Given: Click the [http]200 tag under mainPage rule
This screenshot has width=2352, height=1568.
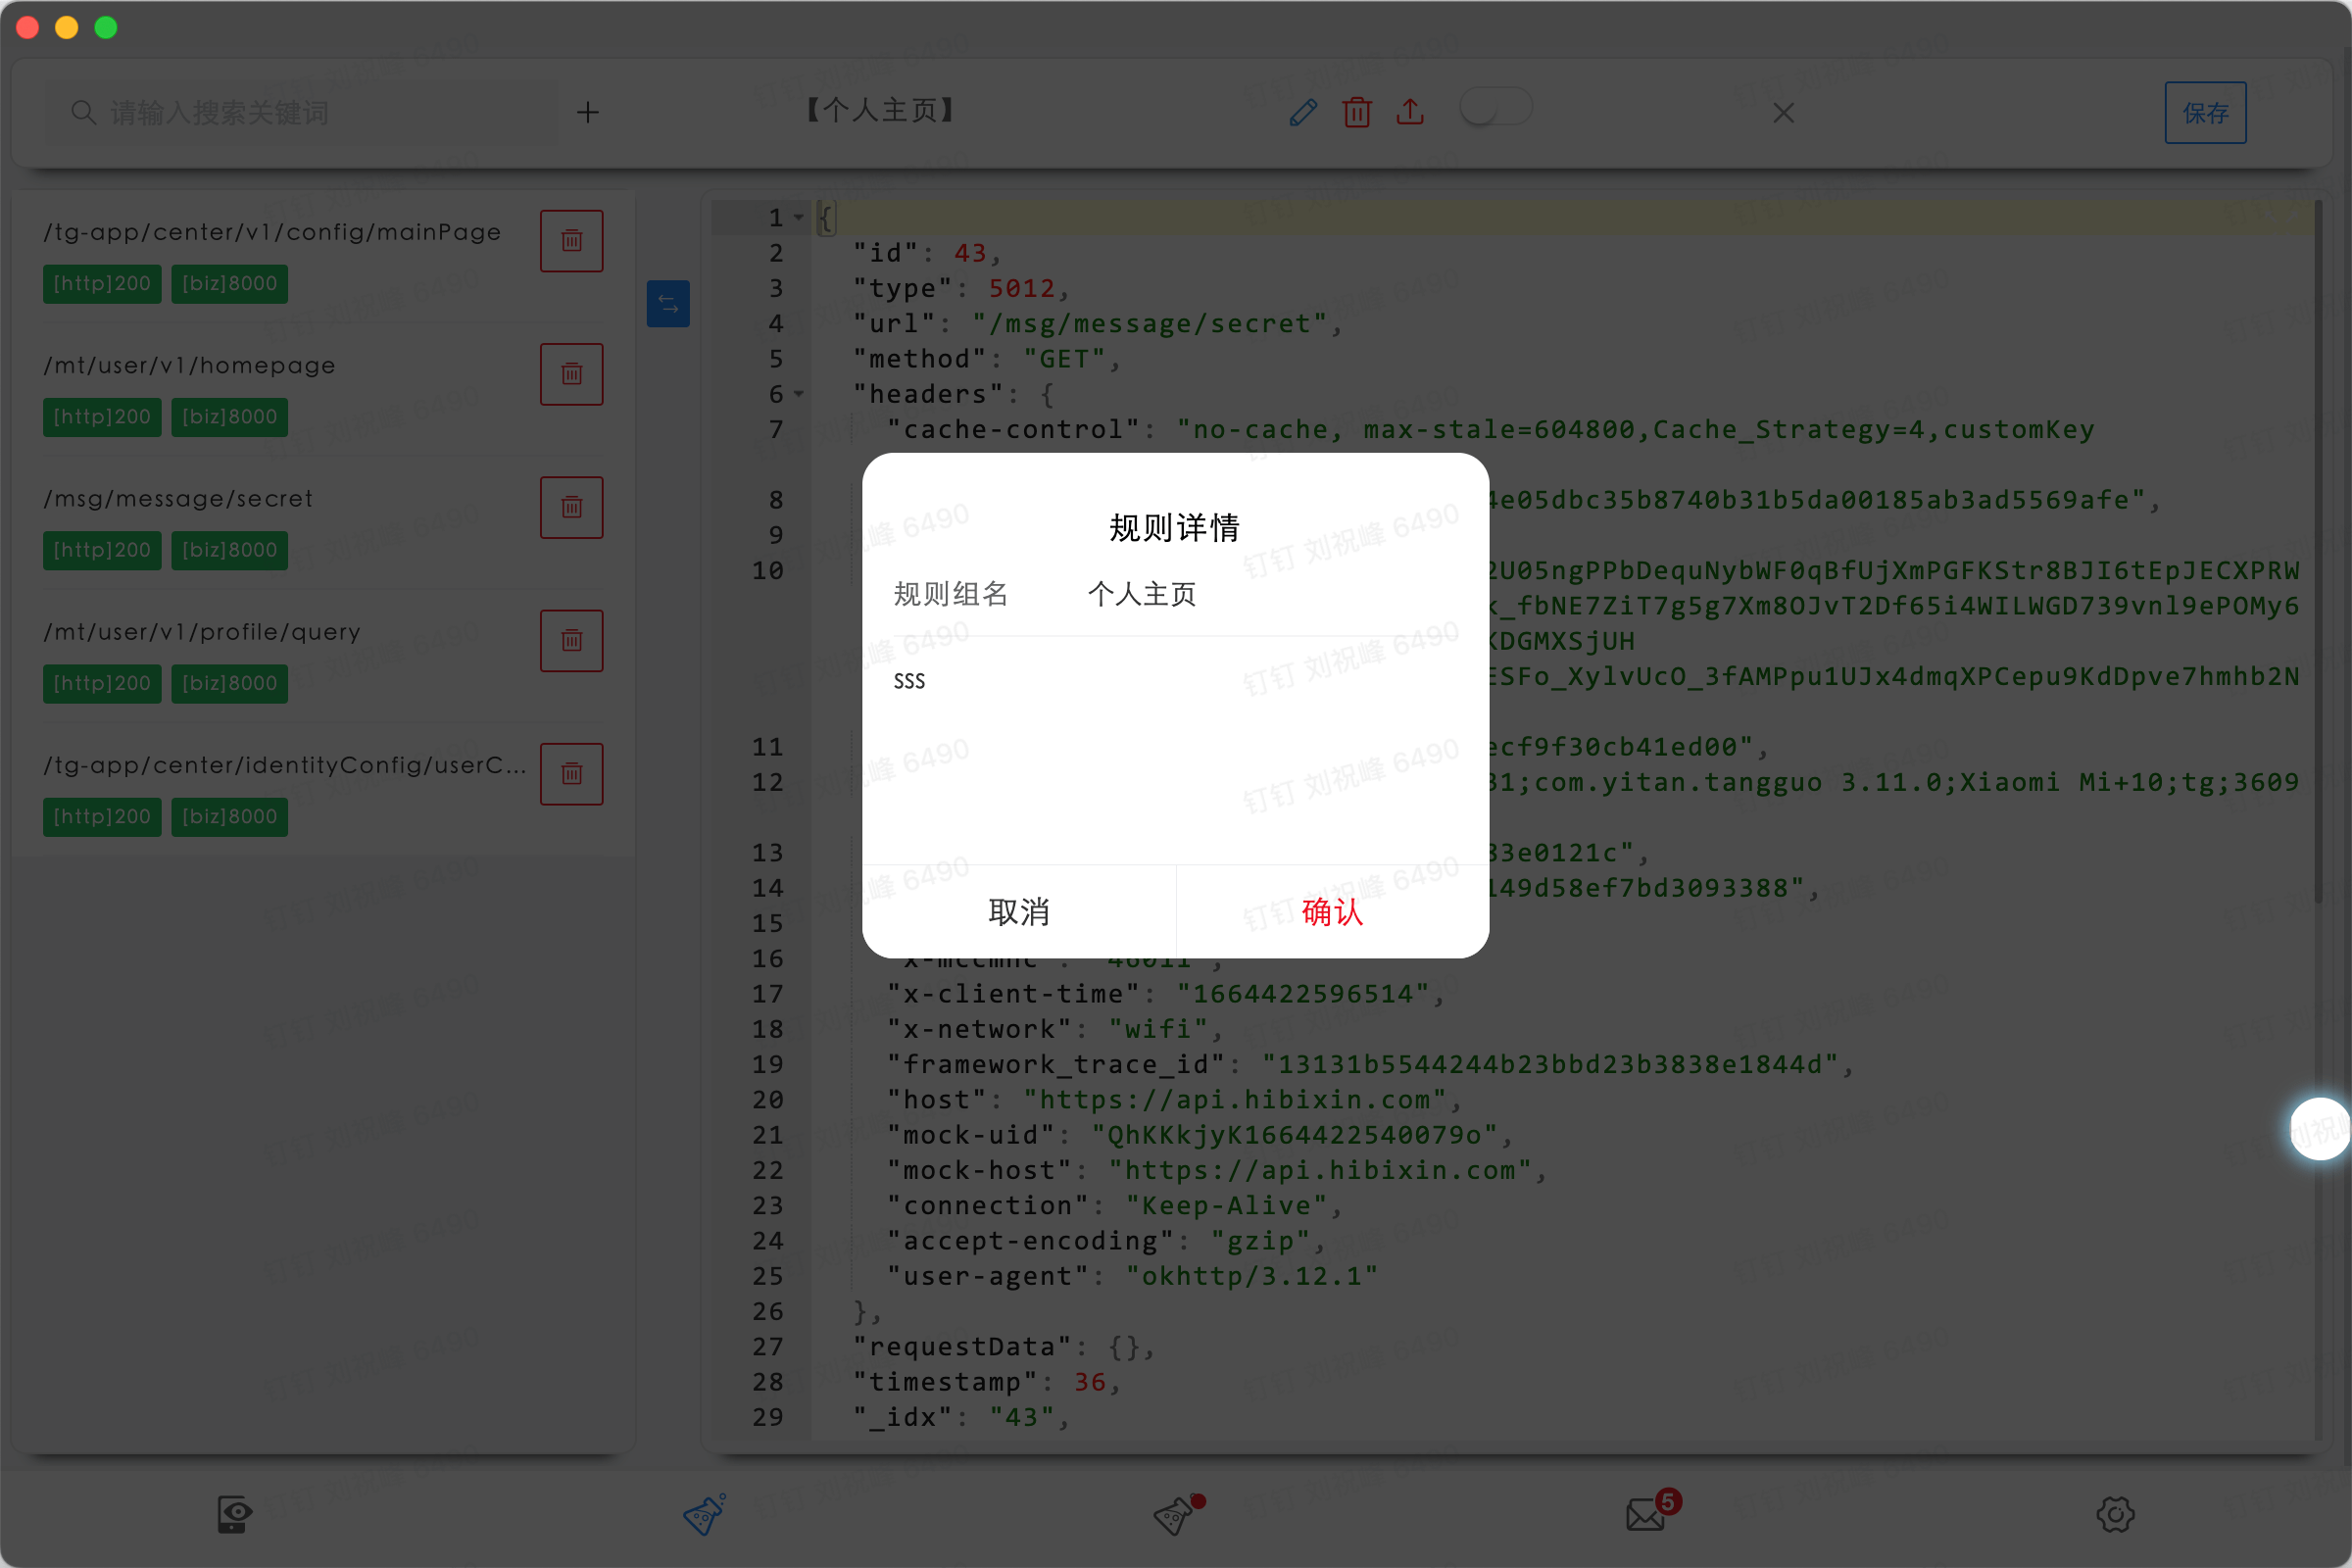Looking at the screenshot, I should tap(102, 284).
